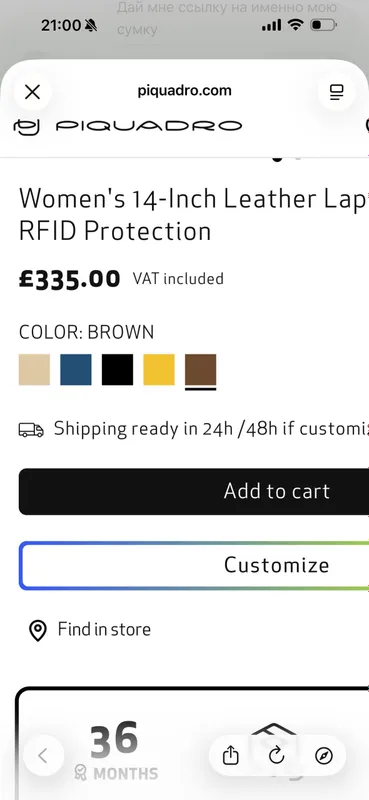
Task: Select the brown color swatch
Action: (201, 369)
